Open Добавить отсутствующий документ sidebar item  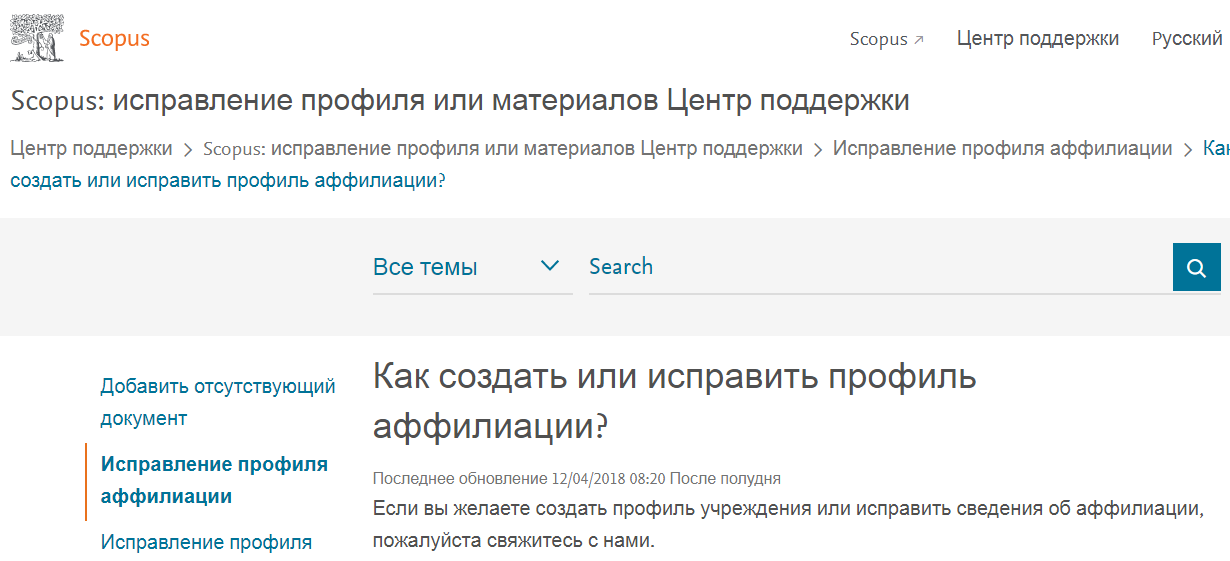pyautogui.click(x=218, y=402)
